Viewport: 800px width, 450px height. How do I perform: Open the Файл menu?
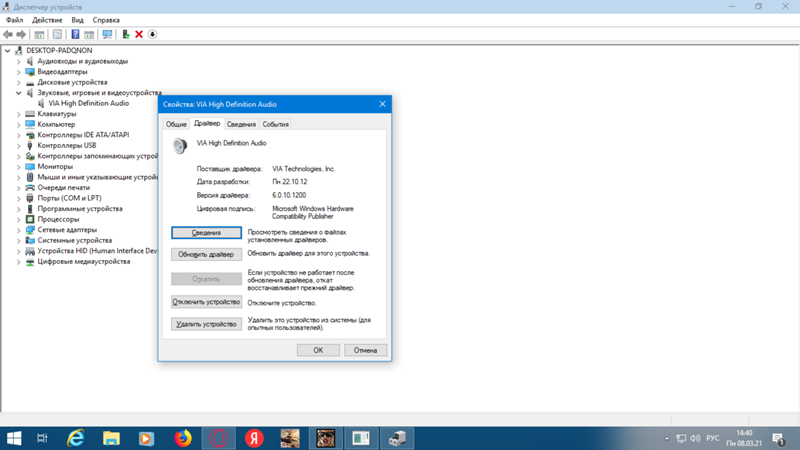tap(14, 20)
